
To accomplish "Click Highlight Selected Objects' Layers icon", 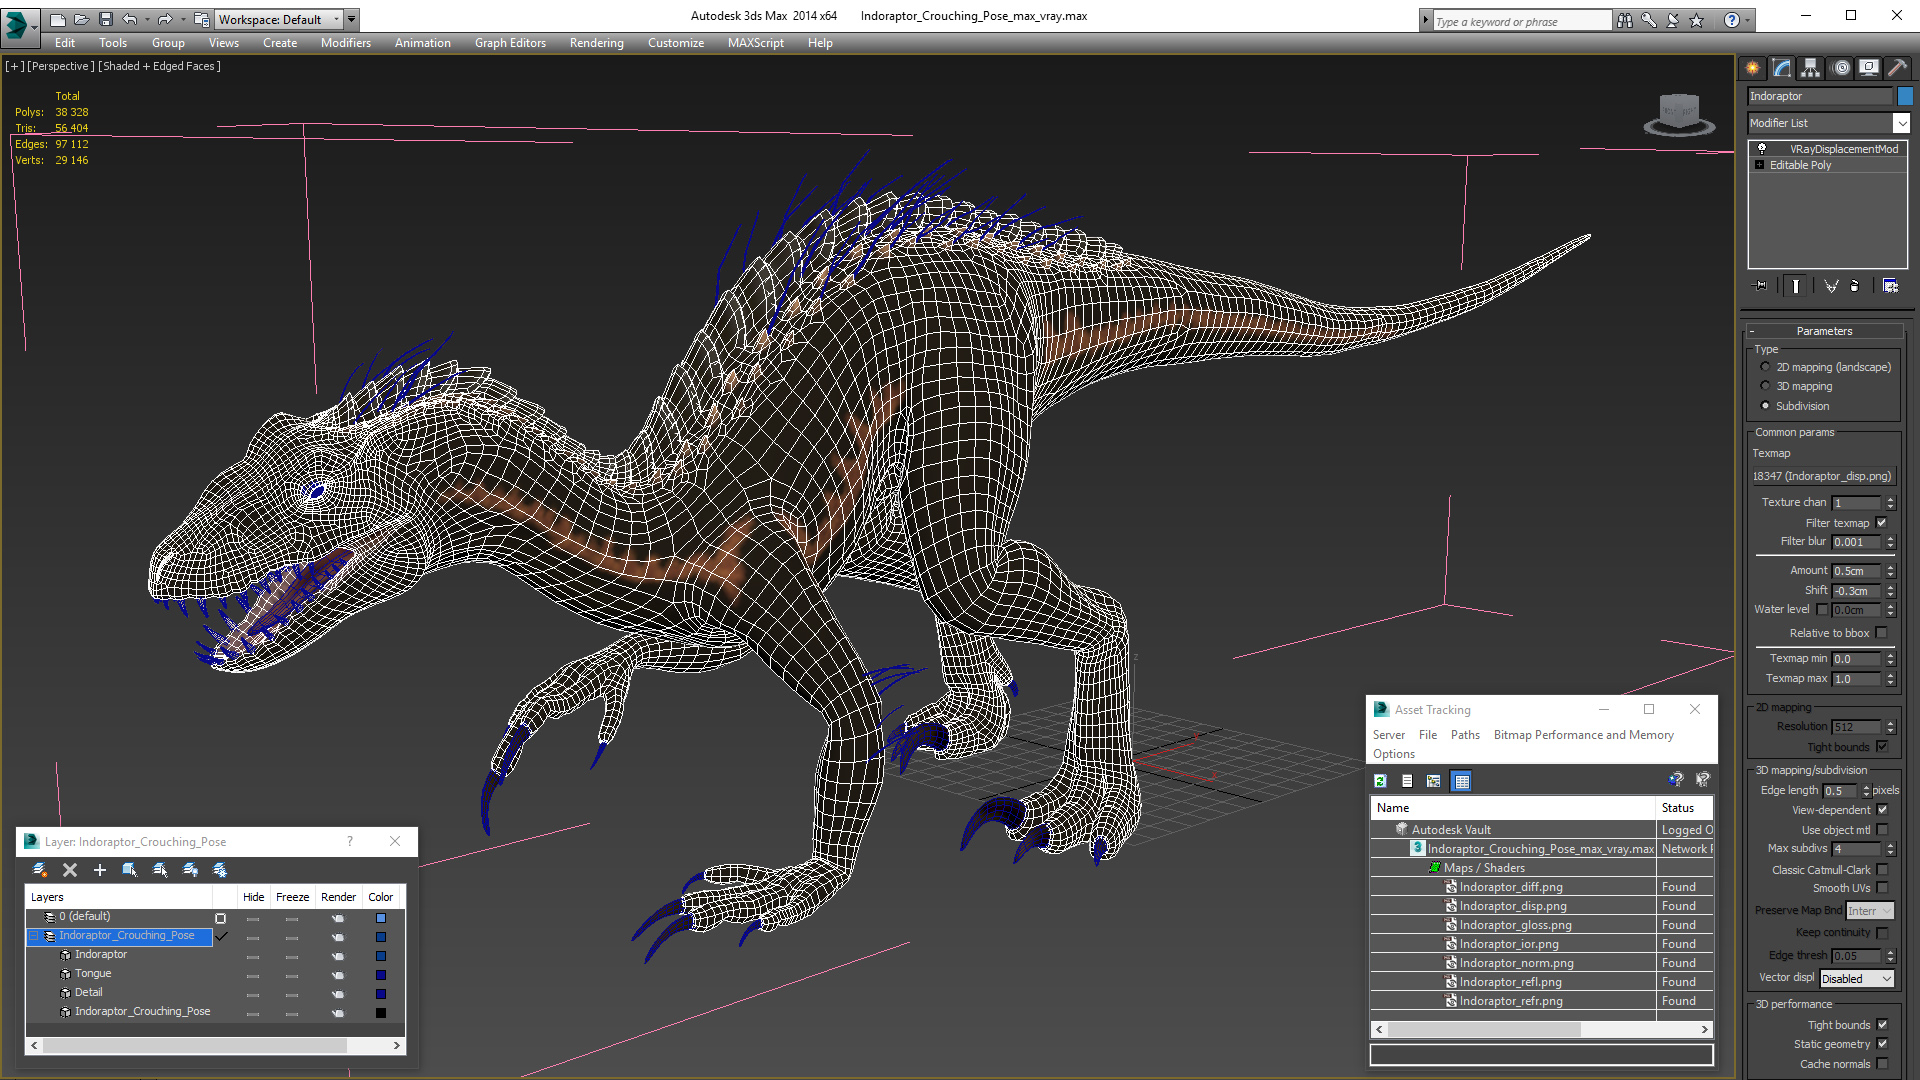I will click(160, 870).
